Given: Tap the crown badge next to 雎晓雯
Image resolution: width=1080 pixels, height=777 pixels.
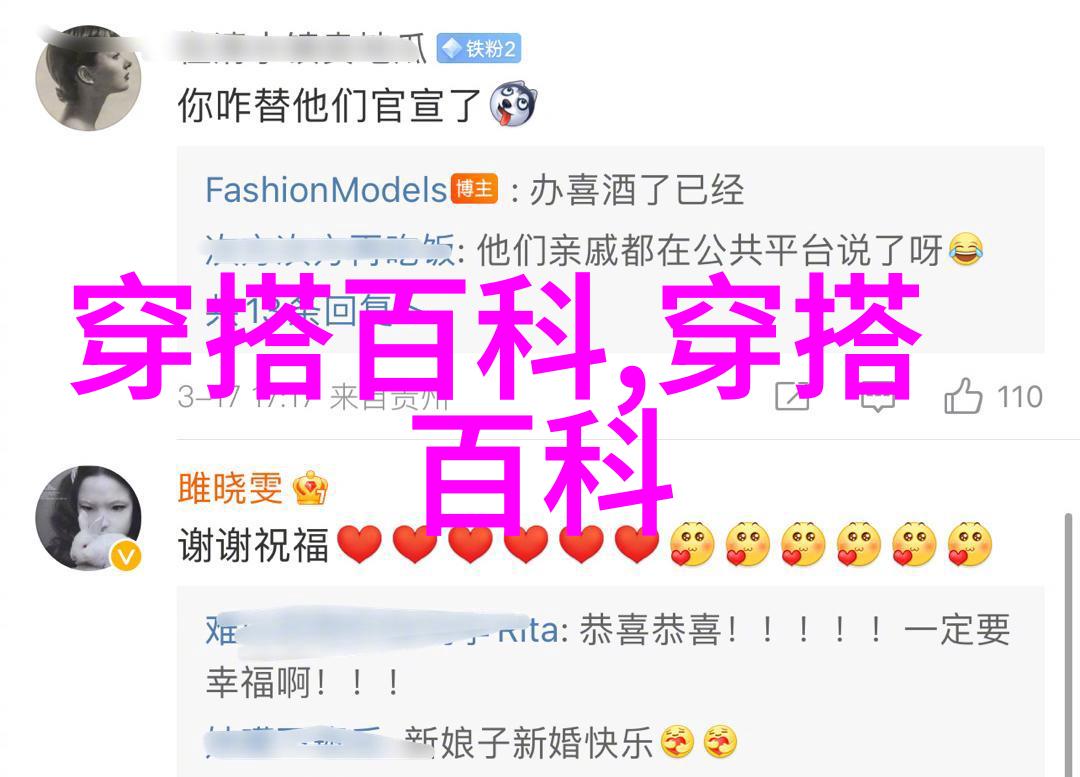Looking at the screenshot, I should click(310, 488).
